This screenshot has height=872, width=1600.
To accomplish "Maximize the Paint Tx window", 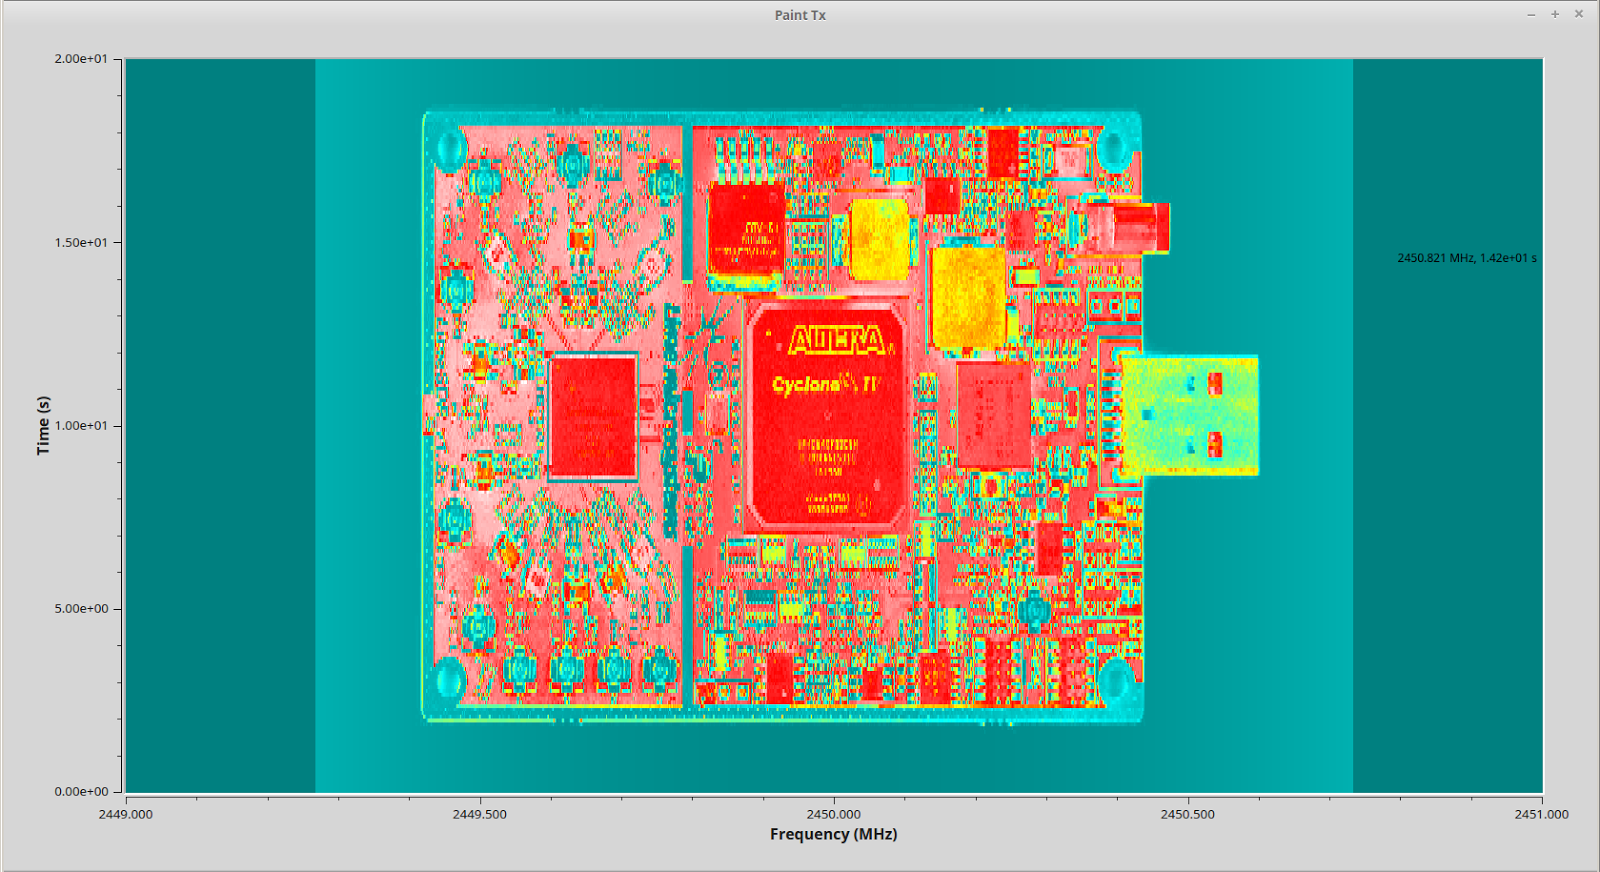I will click(1555, 14).
